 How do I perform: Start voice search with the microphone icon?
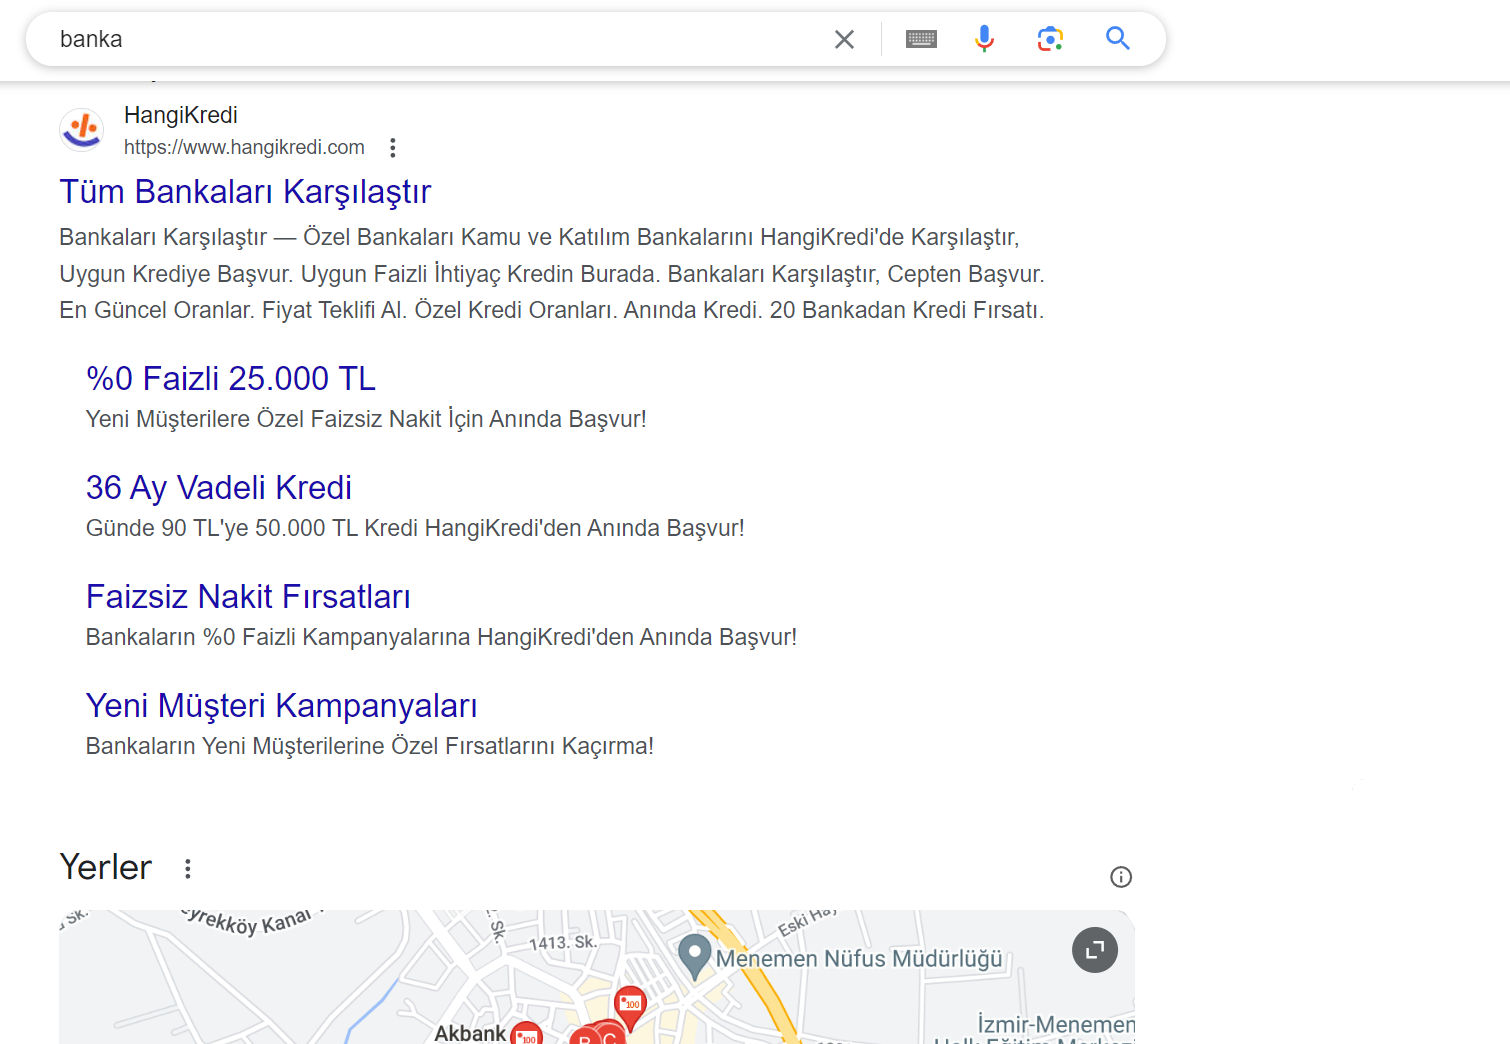tap(984, 39)
